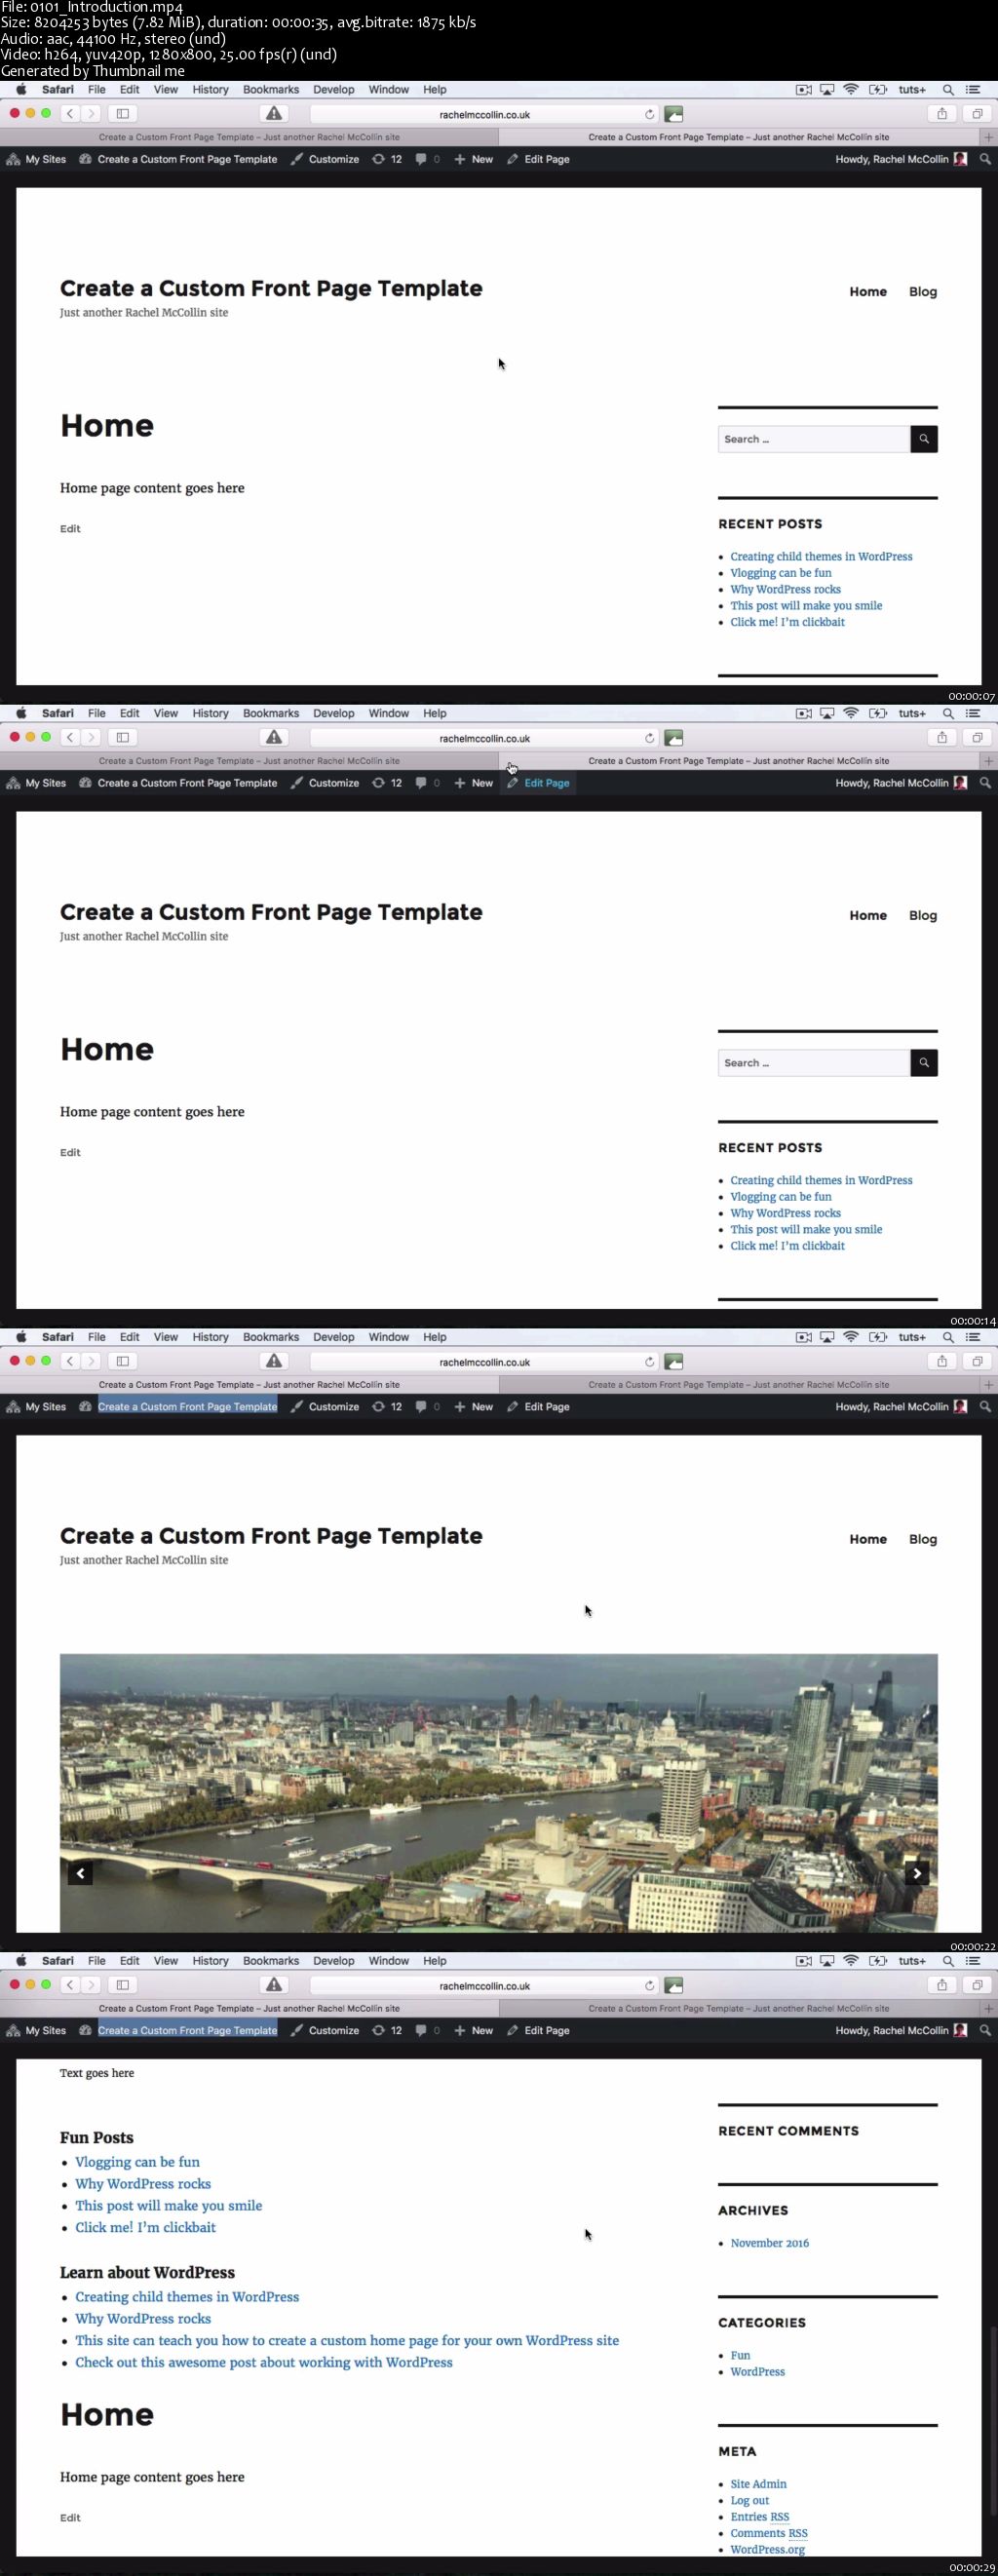In the 00:00:07 frame, click the new tab plus button

(x=988, y=137)
